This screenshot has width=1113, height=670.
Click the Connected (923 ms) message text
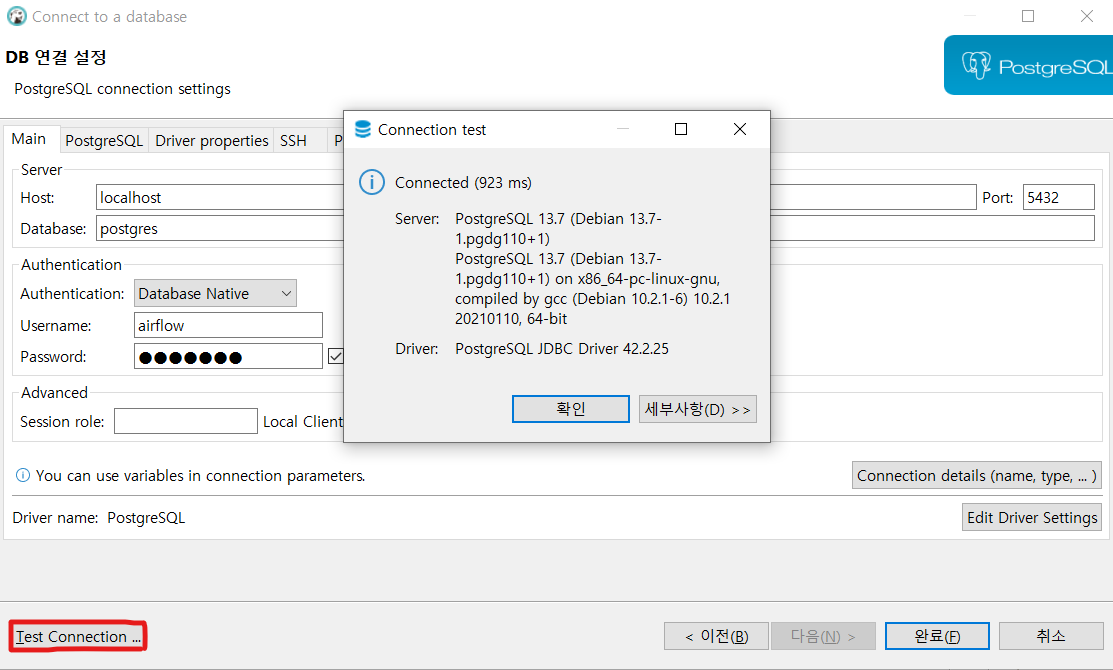pyautogui.click(x=463, y=182)
